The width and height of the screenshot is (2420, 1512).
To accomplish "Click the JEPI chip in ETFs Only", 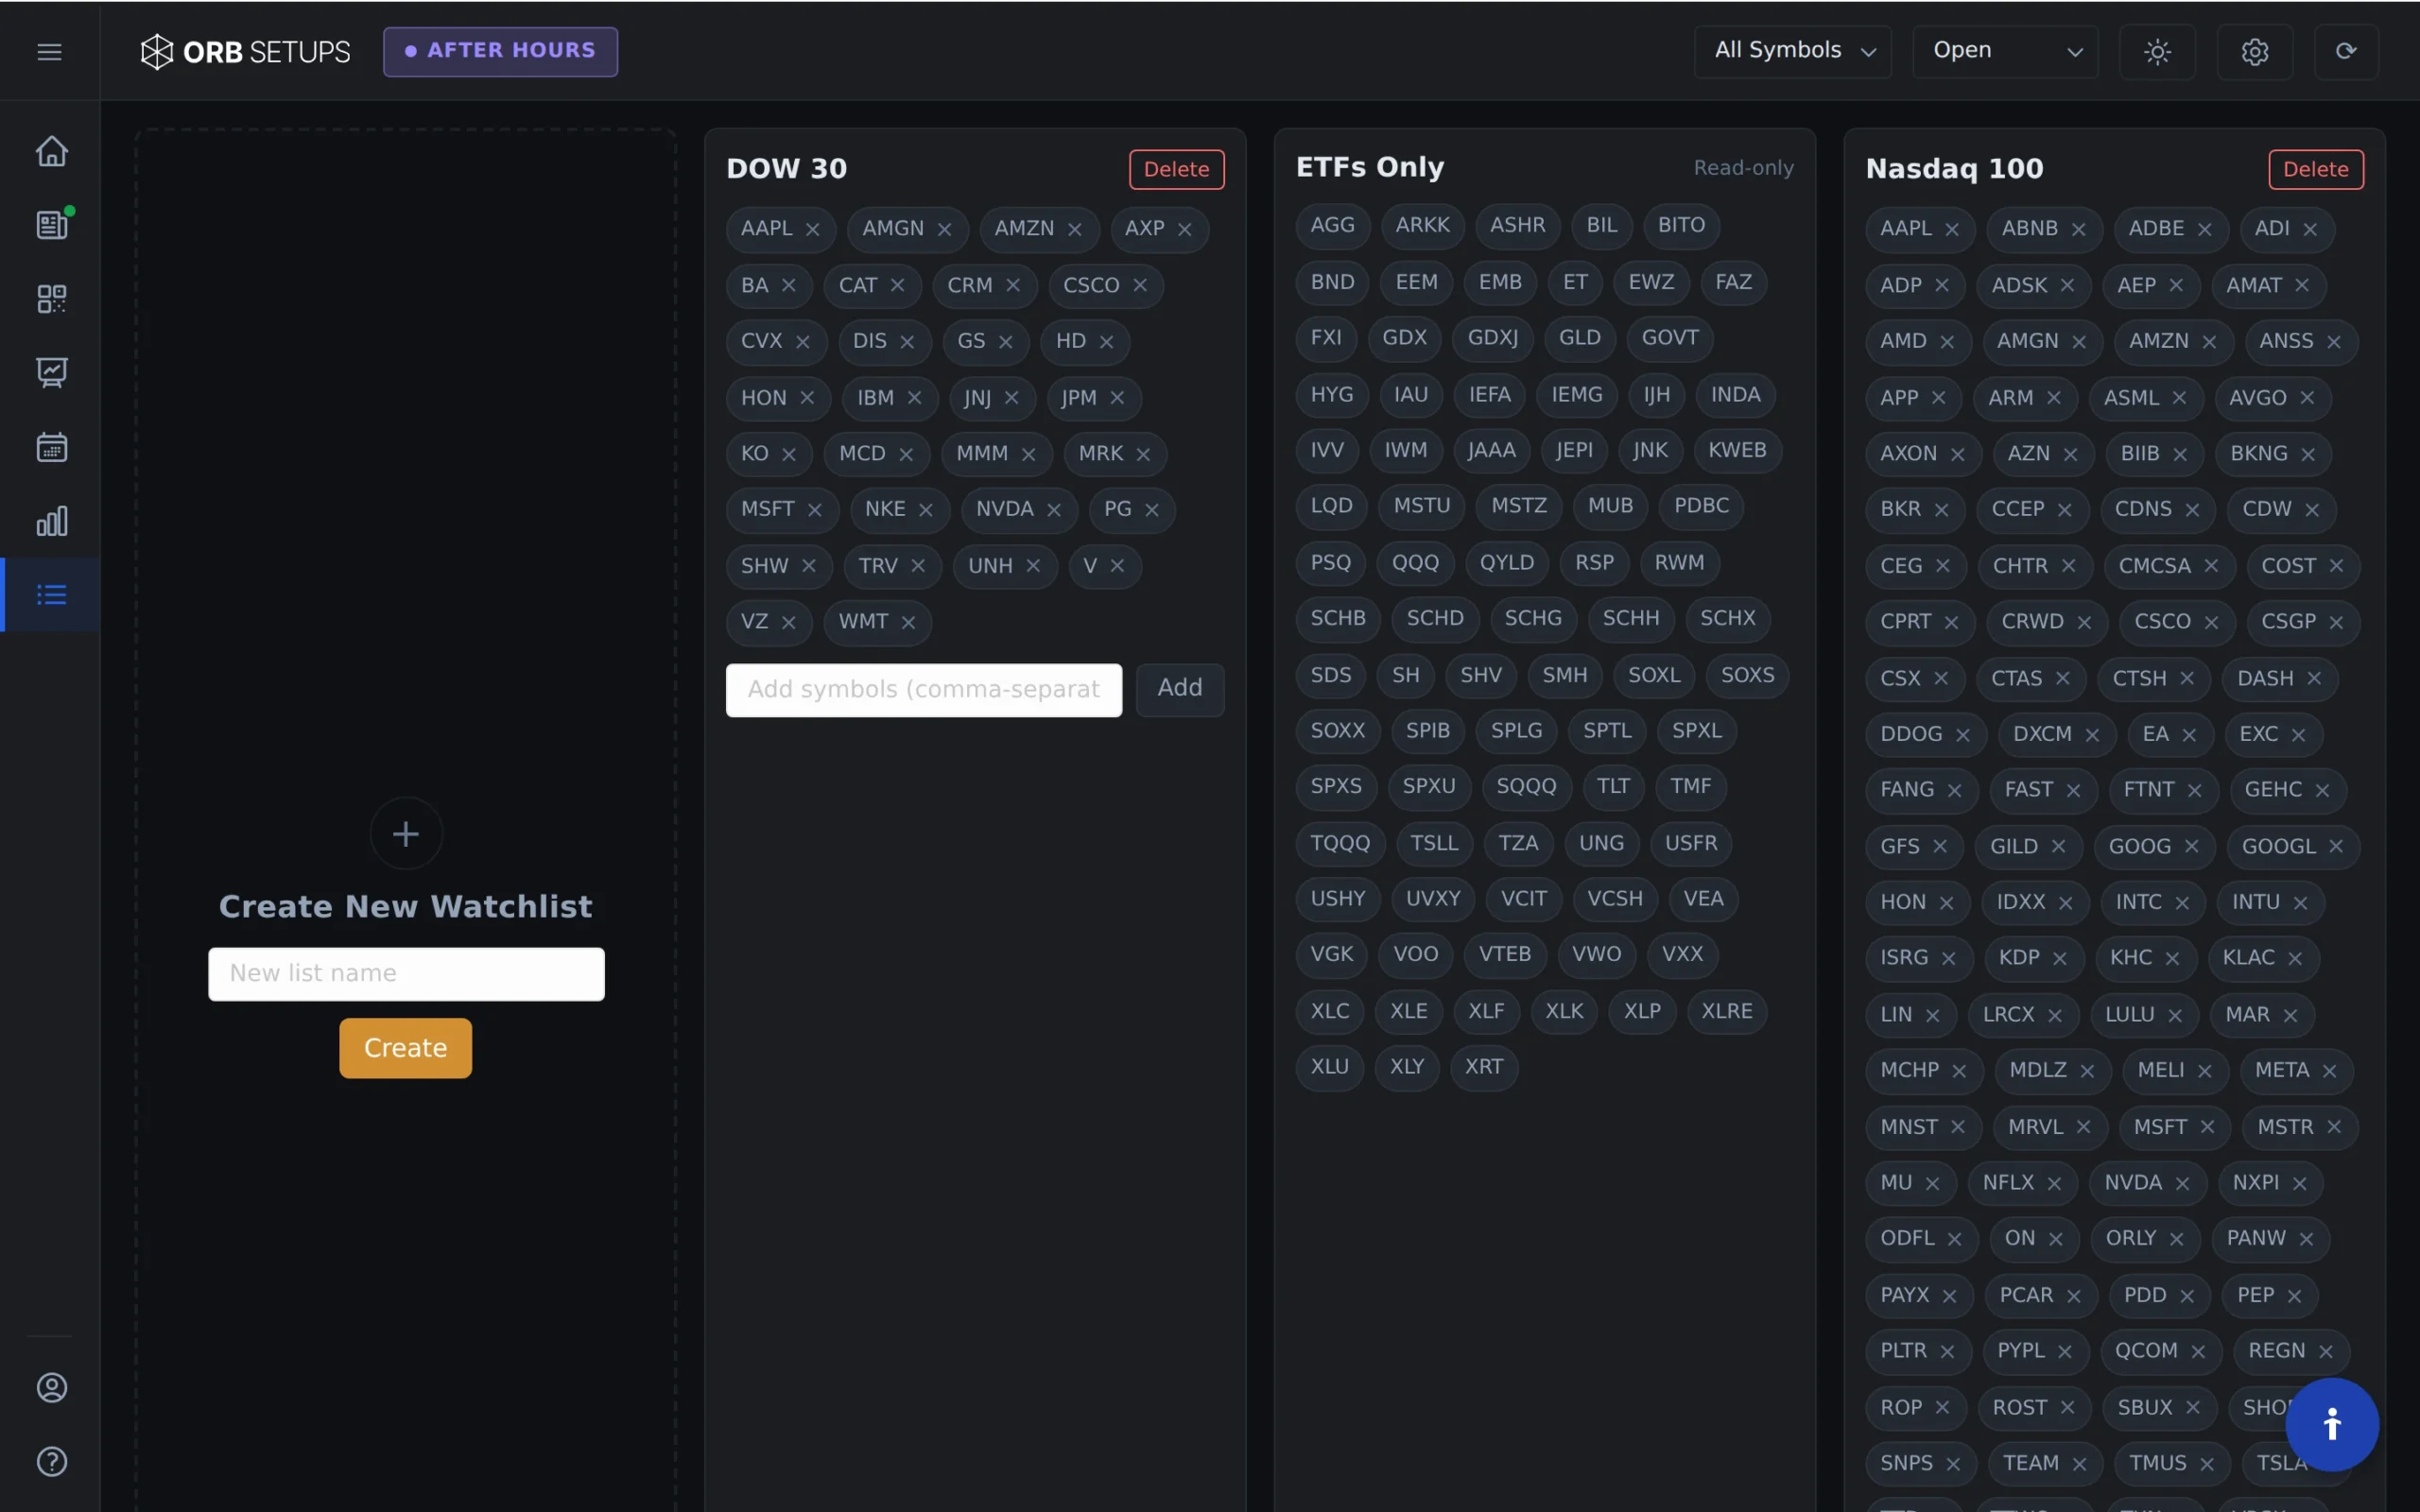I will tap(1574, 450).
